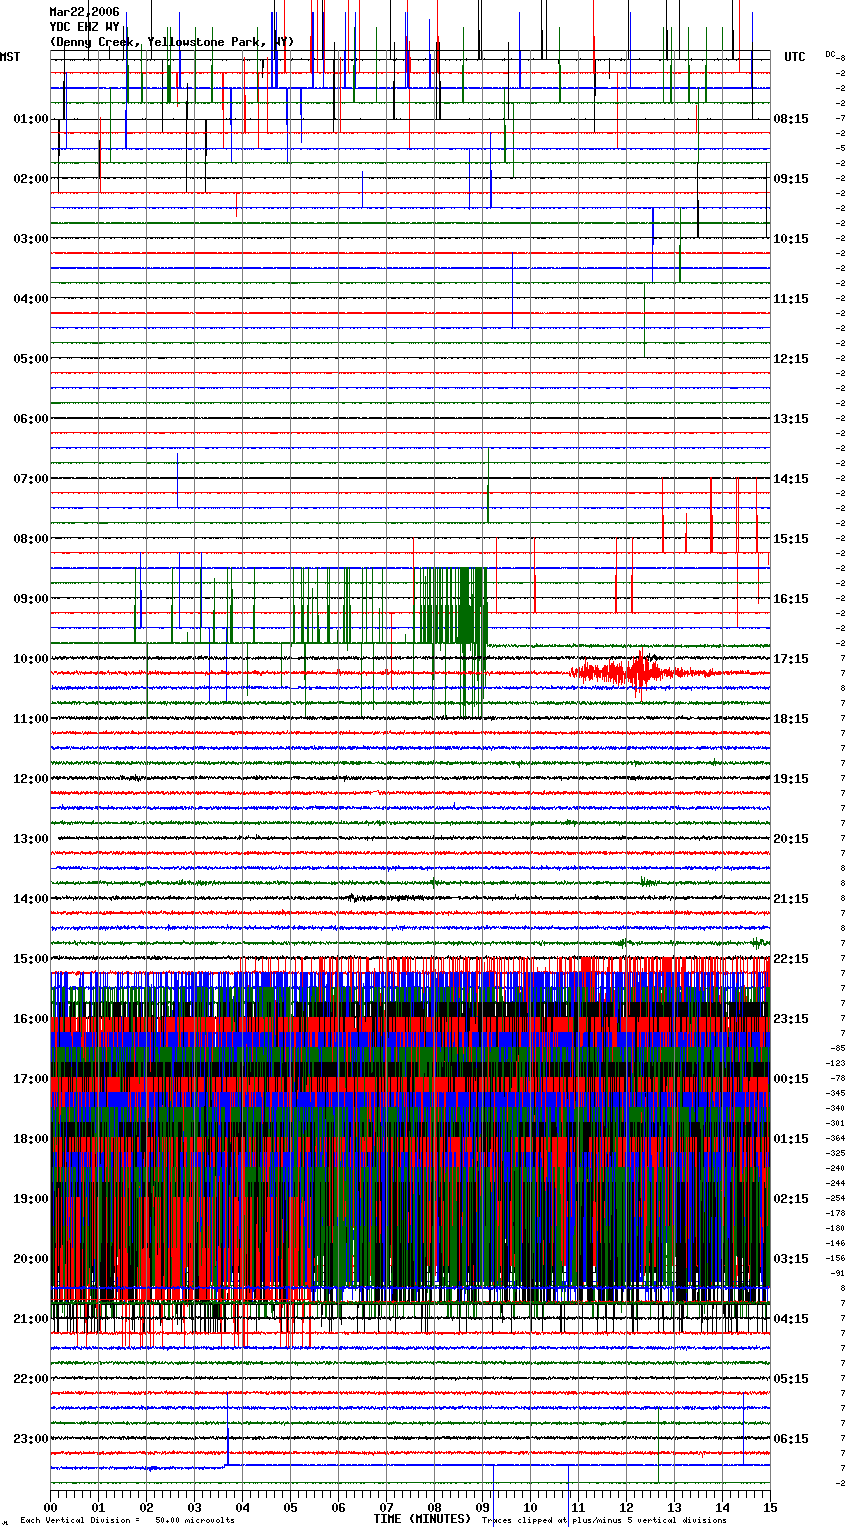
Task: Click the 03:00 MST time label
Action: pyautogui.click(x=30, y=239)
